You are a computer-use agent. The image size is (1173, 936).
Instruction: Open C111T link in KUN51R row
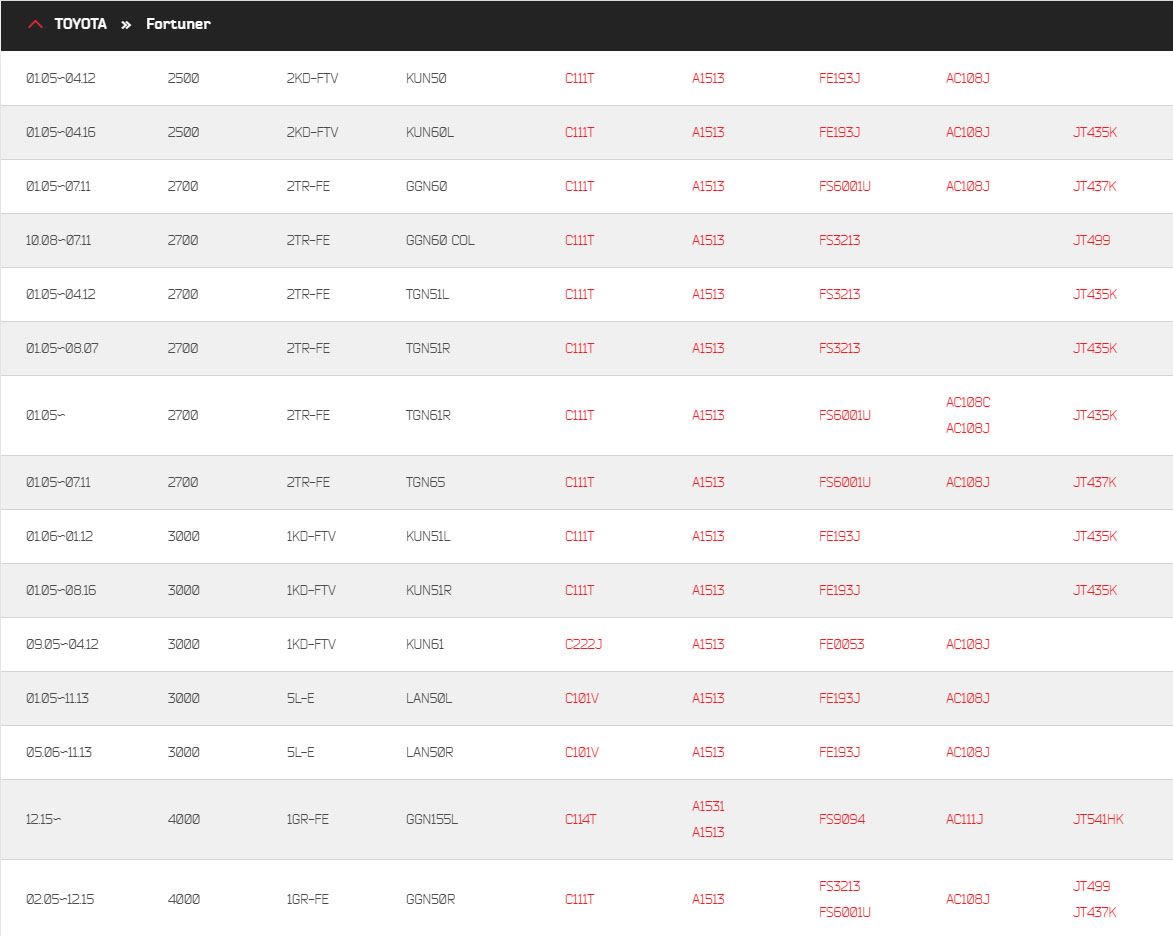click(580, 590)
